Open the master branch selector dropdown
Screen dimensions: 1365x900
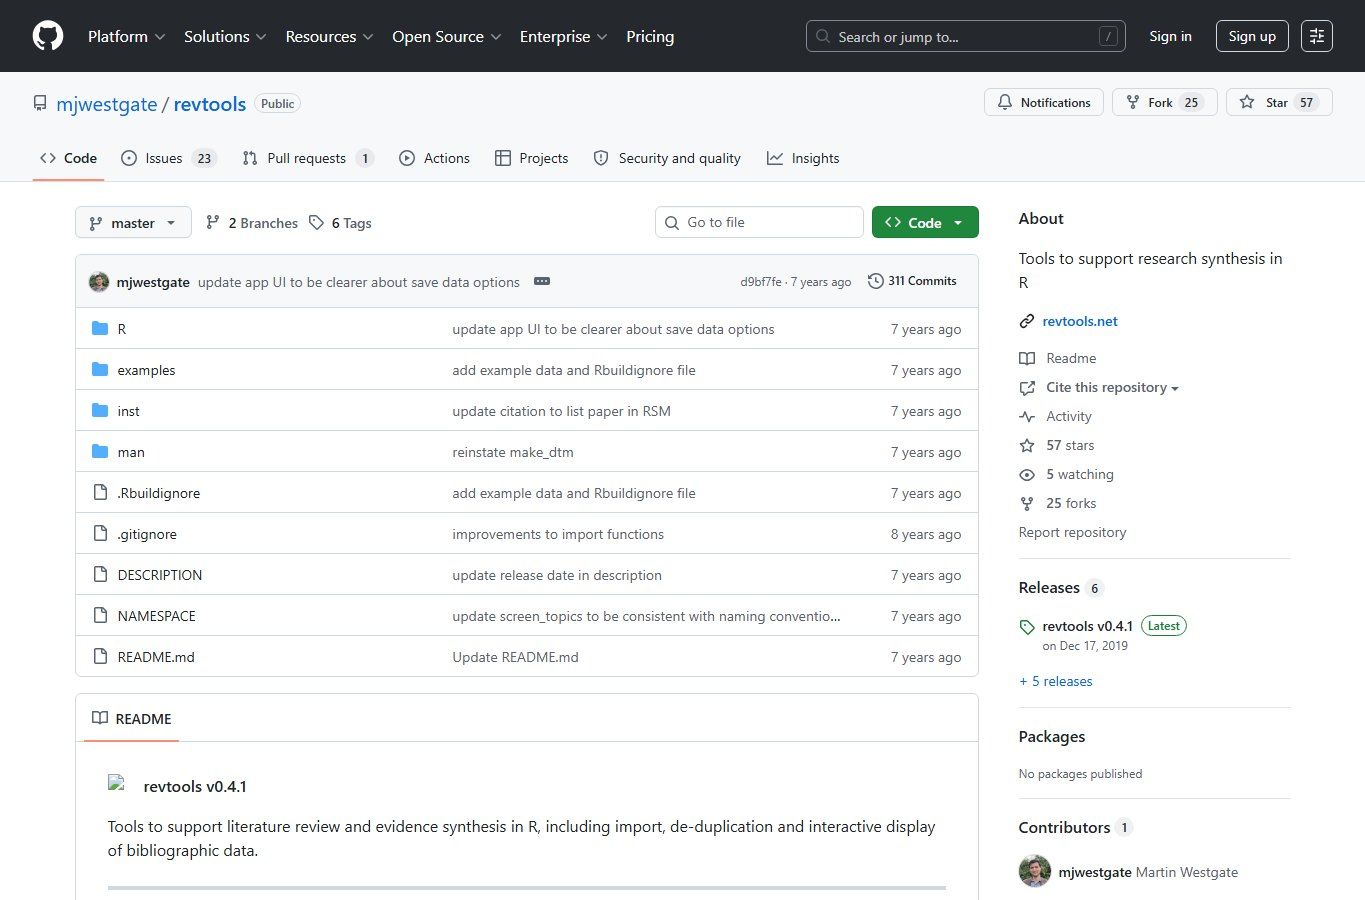(x=133, y=223)
